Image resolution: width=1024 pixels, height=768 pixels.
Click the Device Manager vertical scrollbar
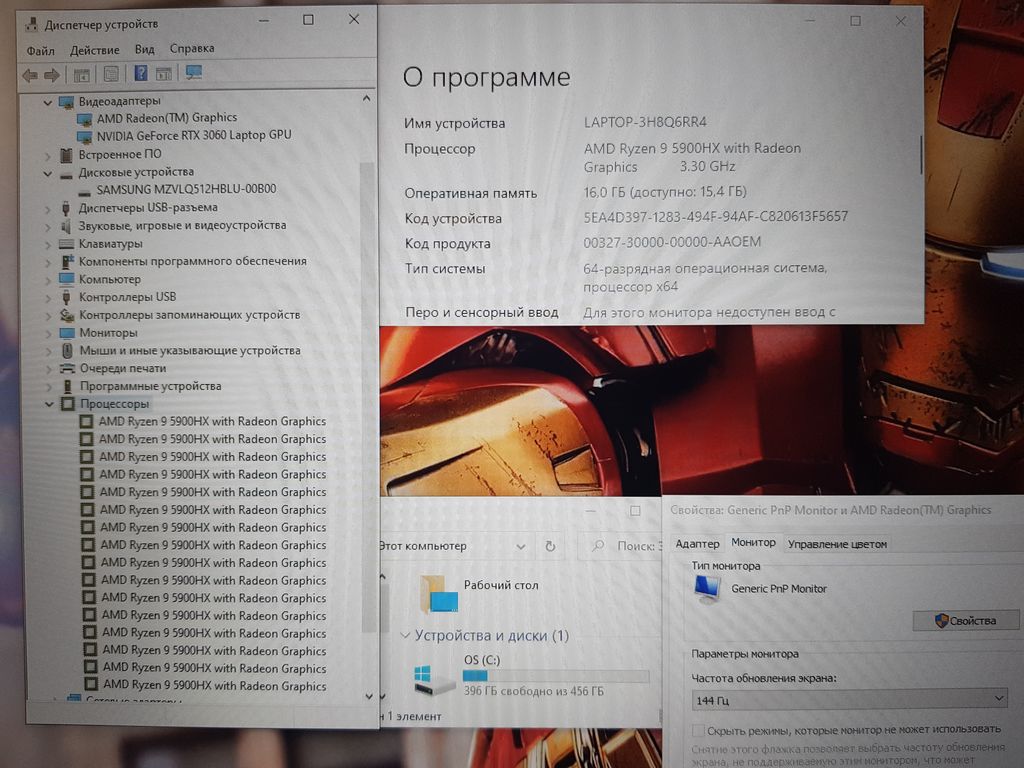coord(367,398)
